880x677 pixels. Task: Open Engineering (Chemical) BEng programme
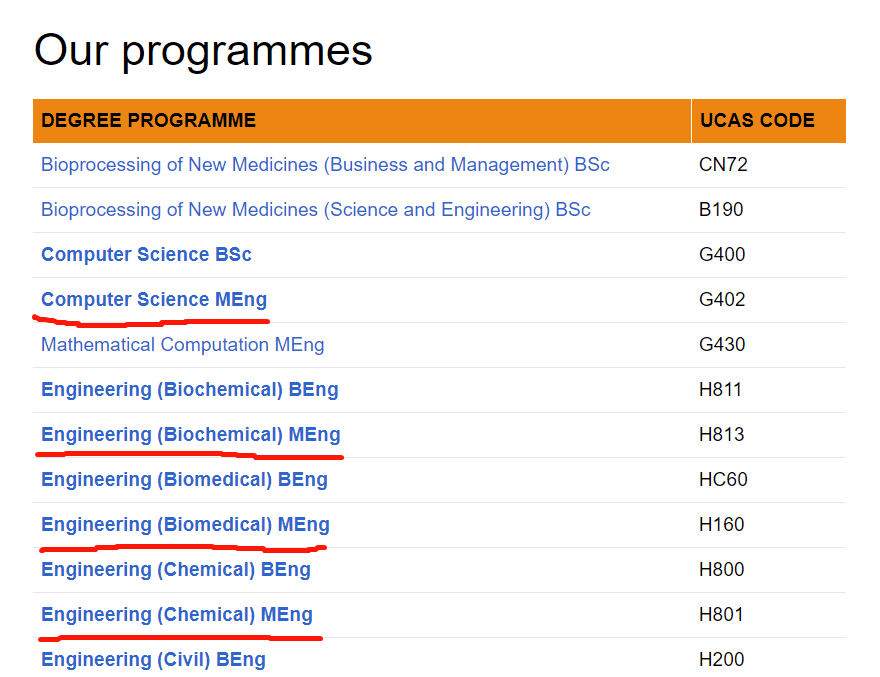pyautogui.click(x=176, y=569)
